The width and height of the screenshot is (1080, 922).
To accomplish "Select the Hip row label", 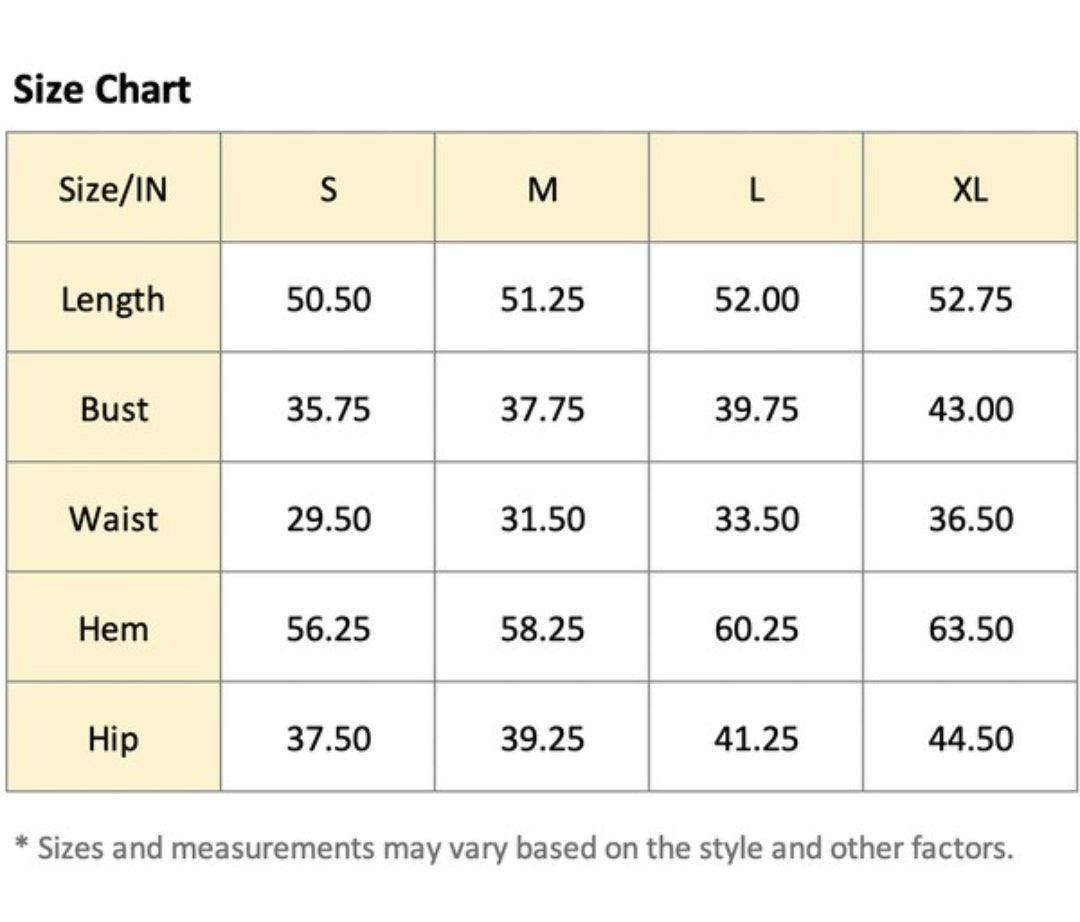I will (113, 739).
